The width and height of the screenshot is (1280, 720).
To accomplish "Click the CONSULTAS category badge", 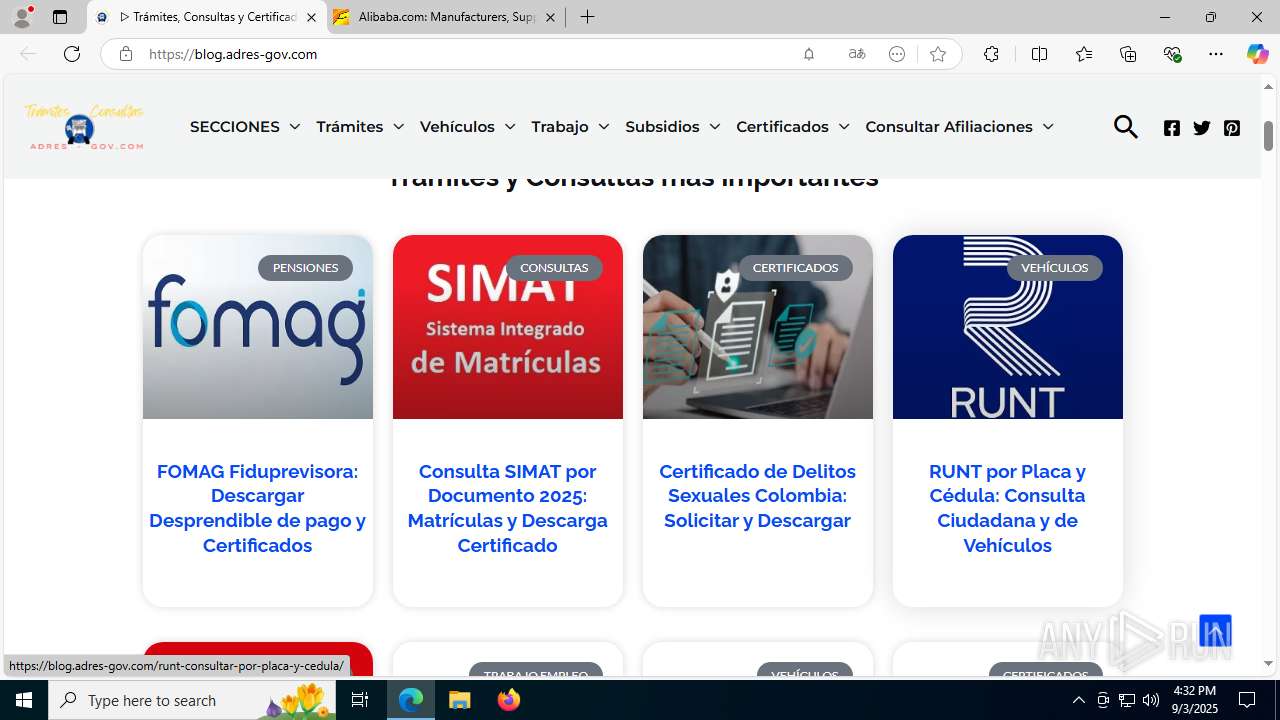I will coord(554,268).
